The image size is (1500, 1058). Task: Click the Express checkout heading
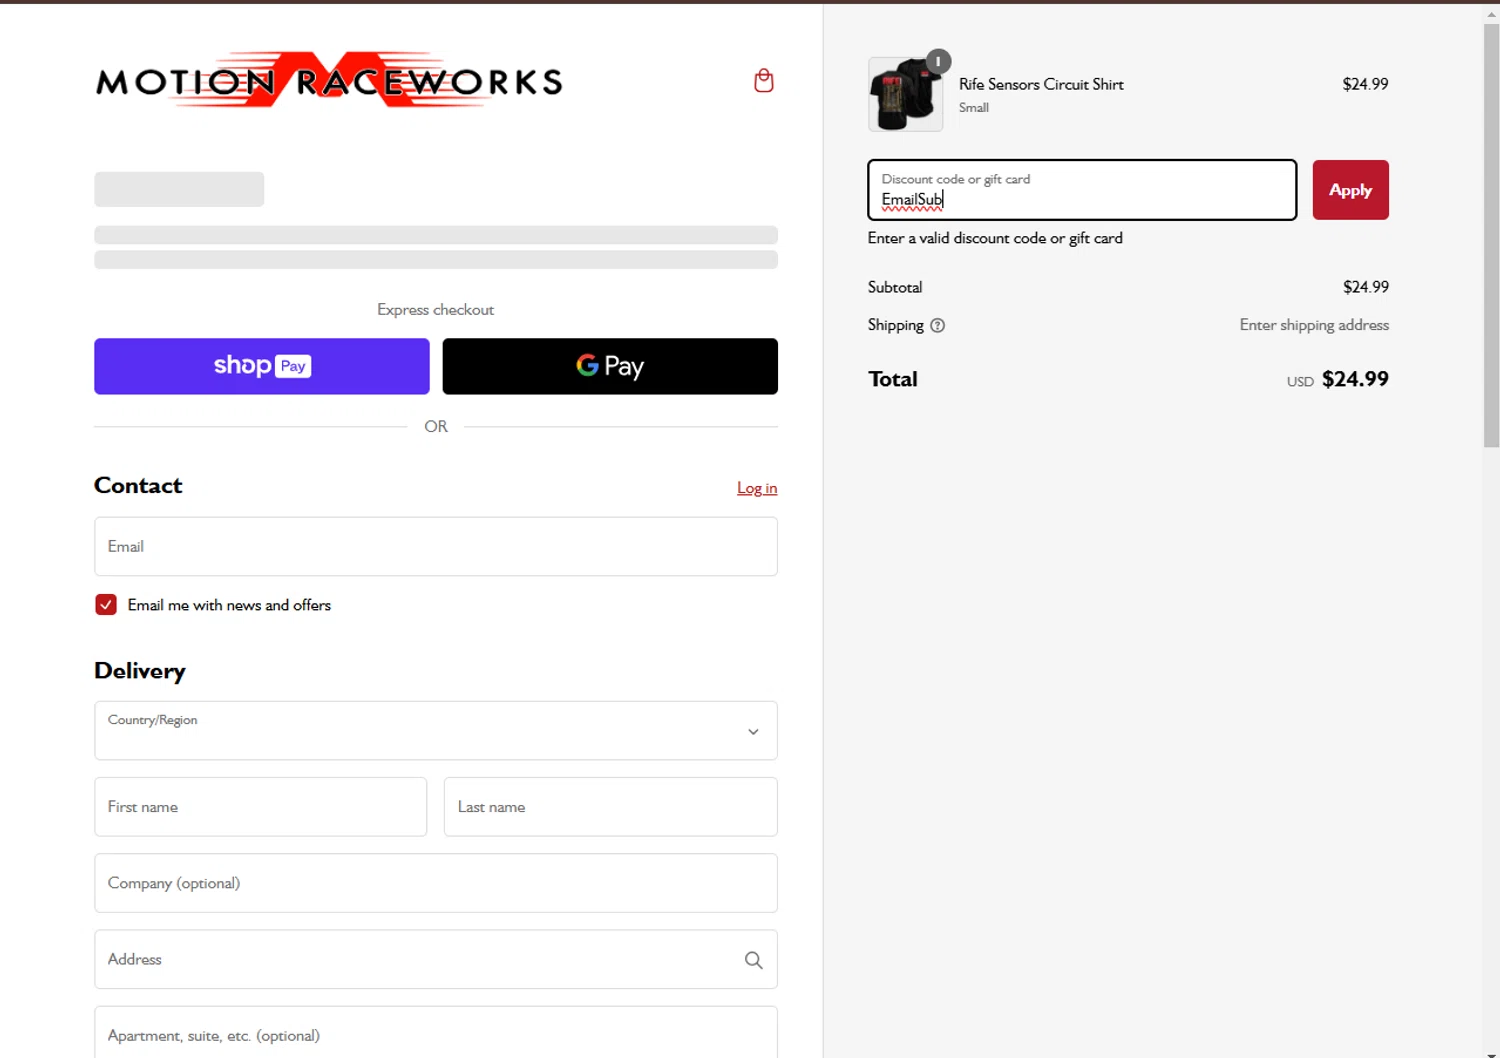436,310
